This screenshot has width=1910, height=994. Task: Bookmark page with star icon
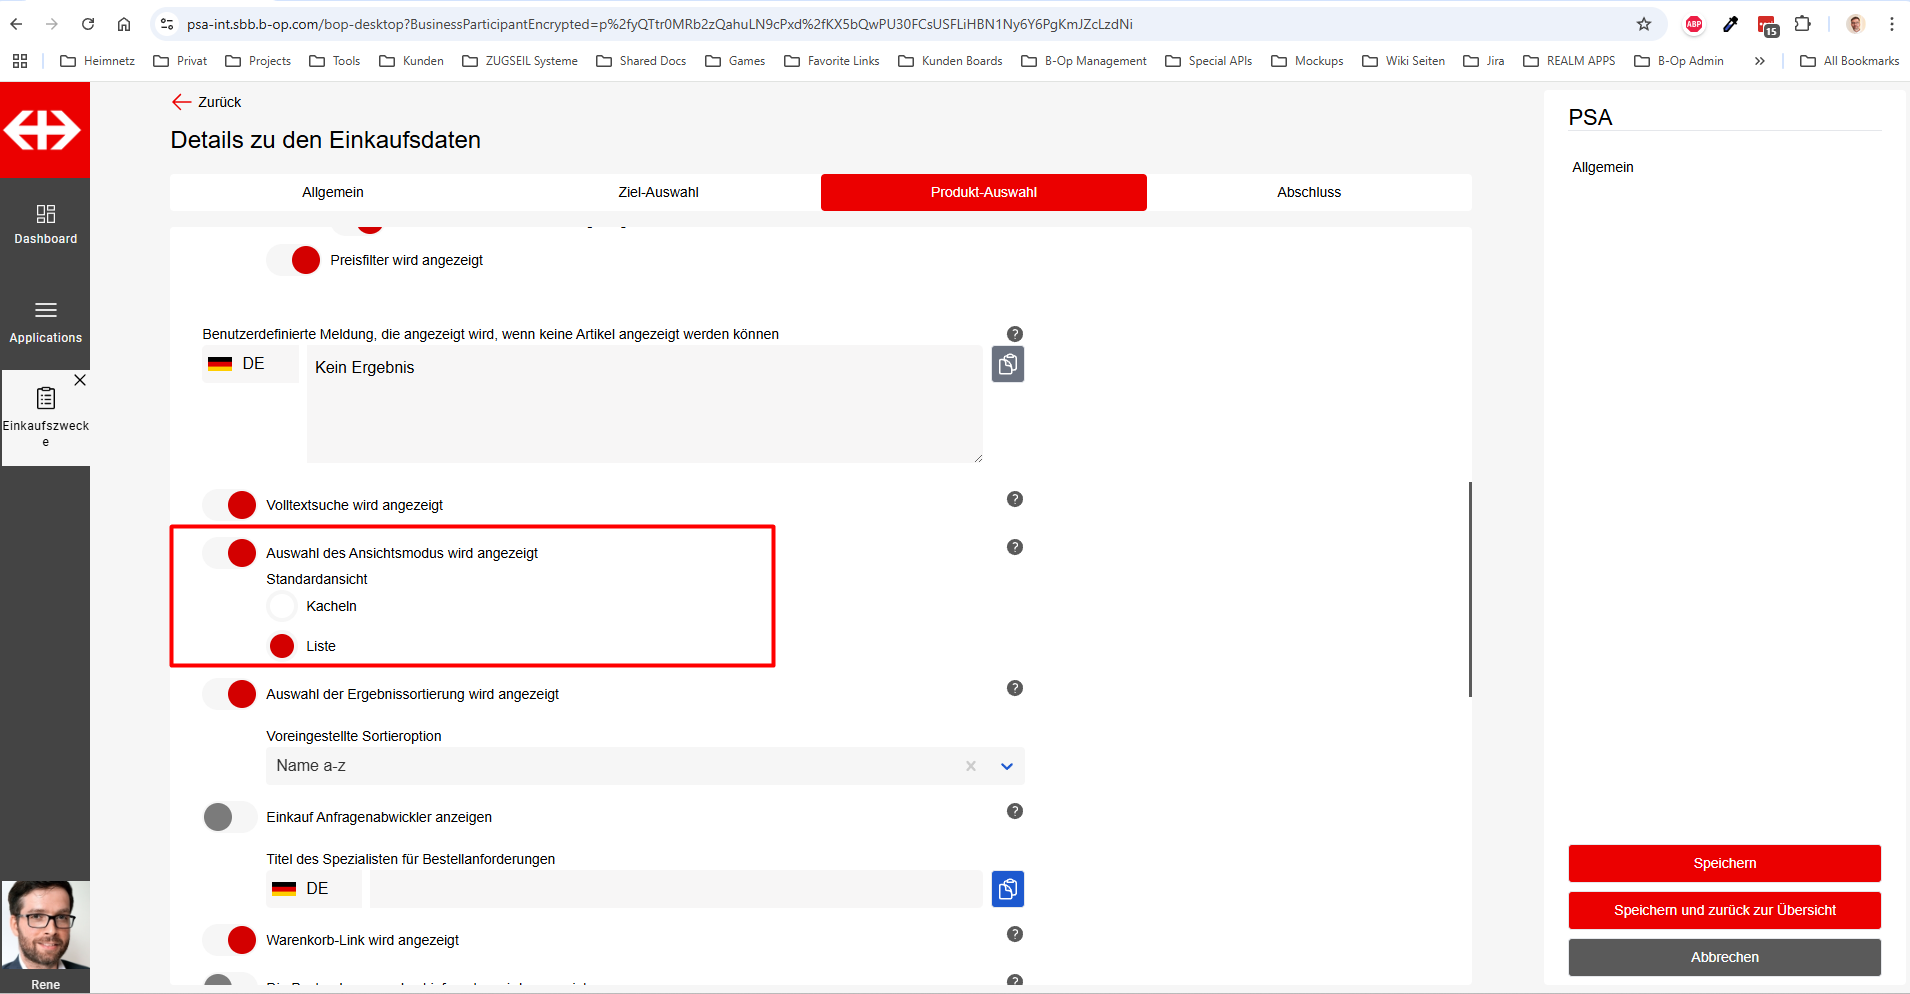click(x=1643, y=24)
